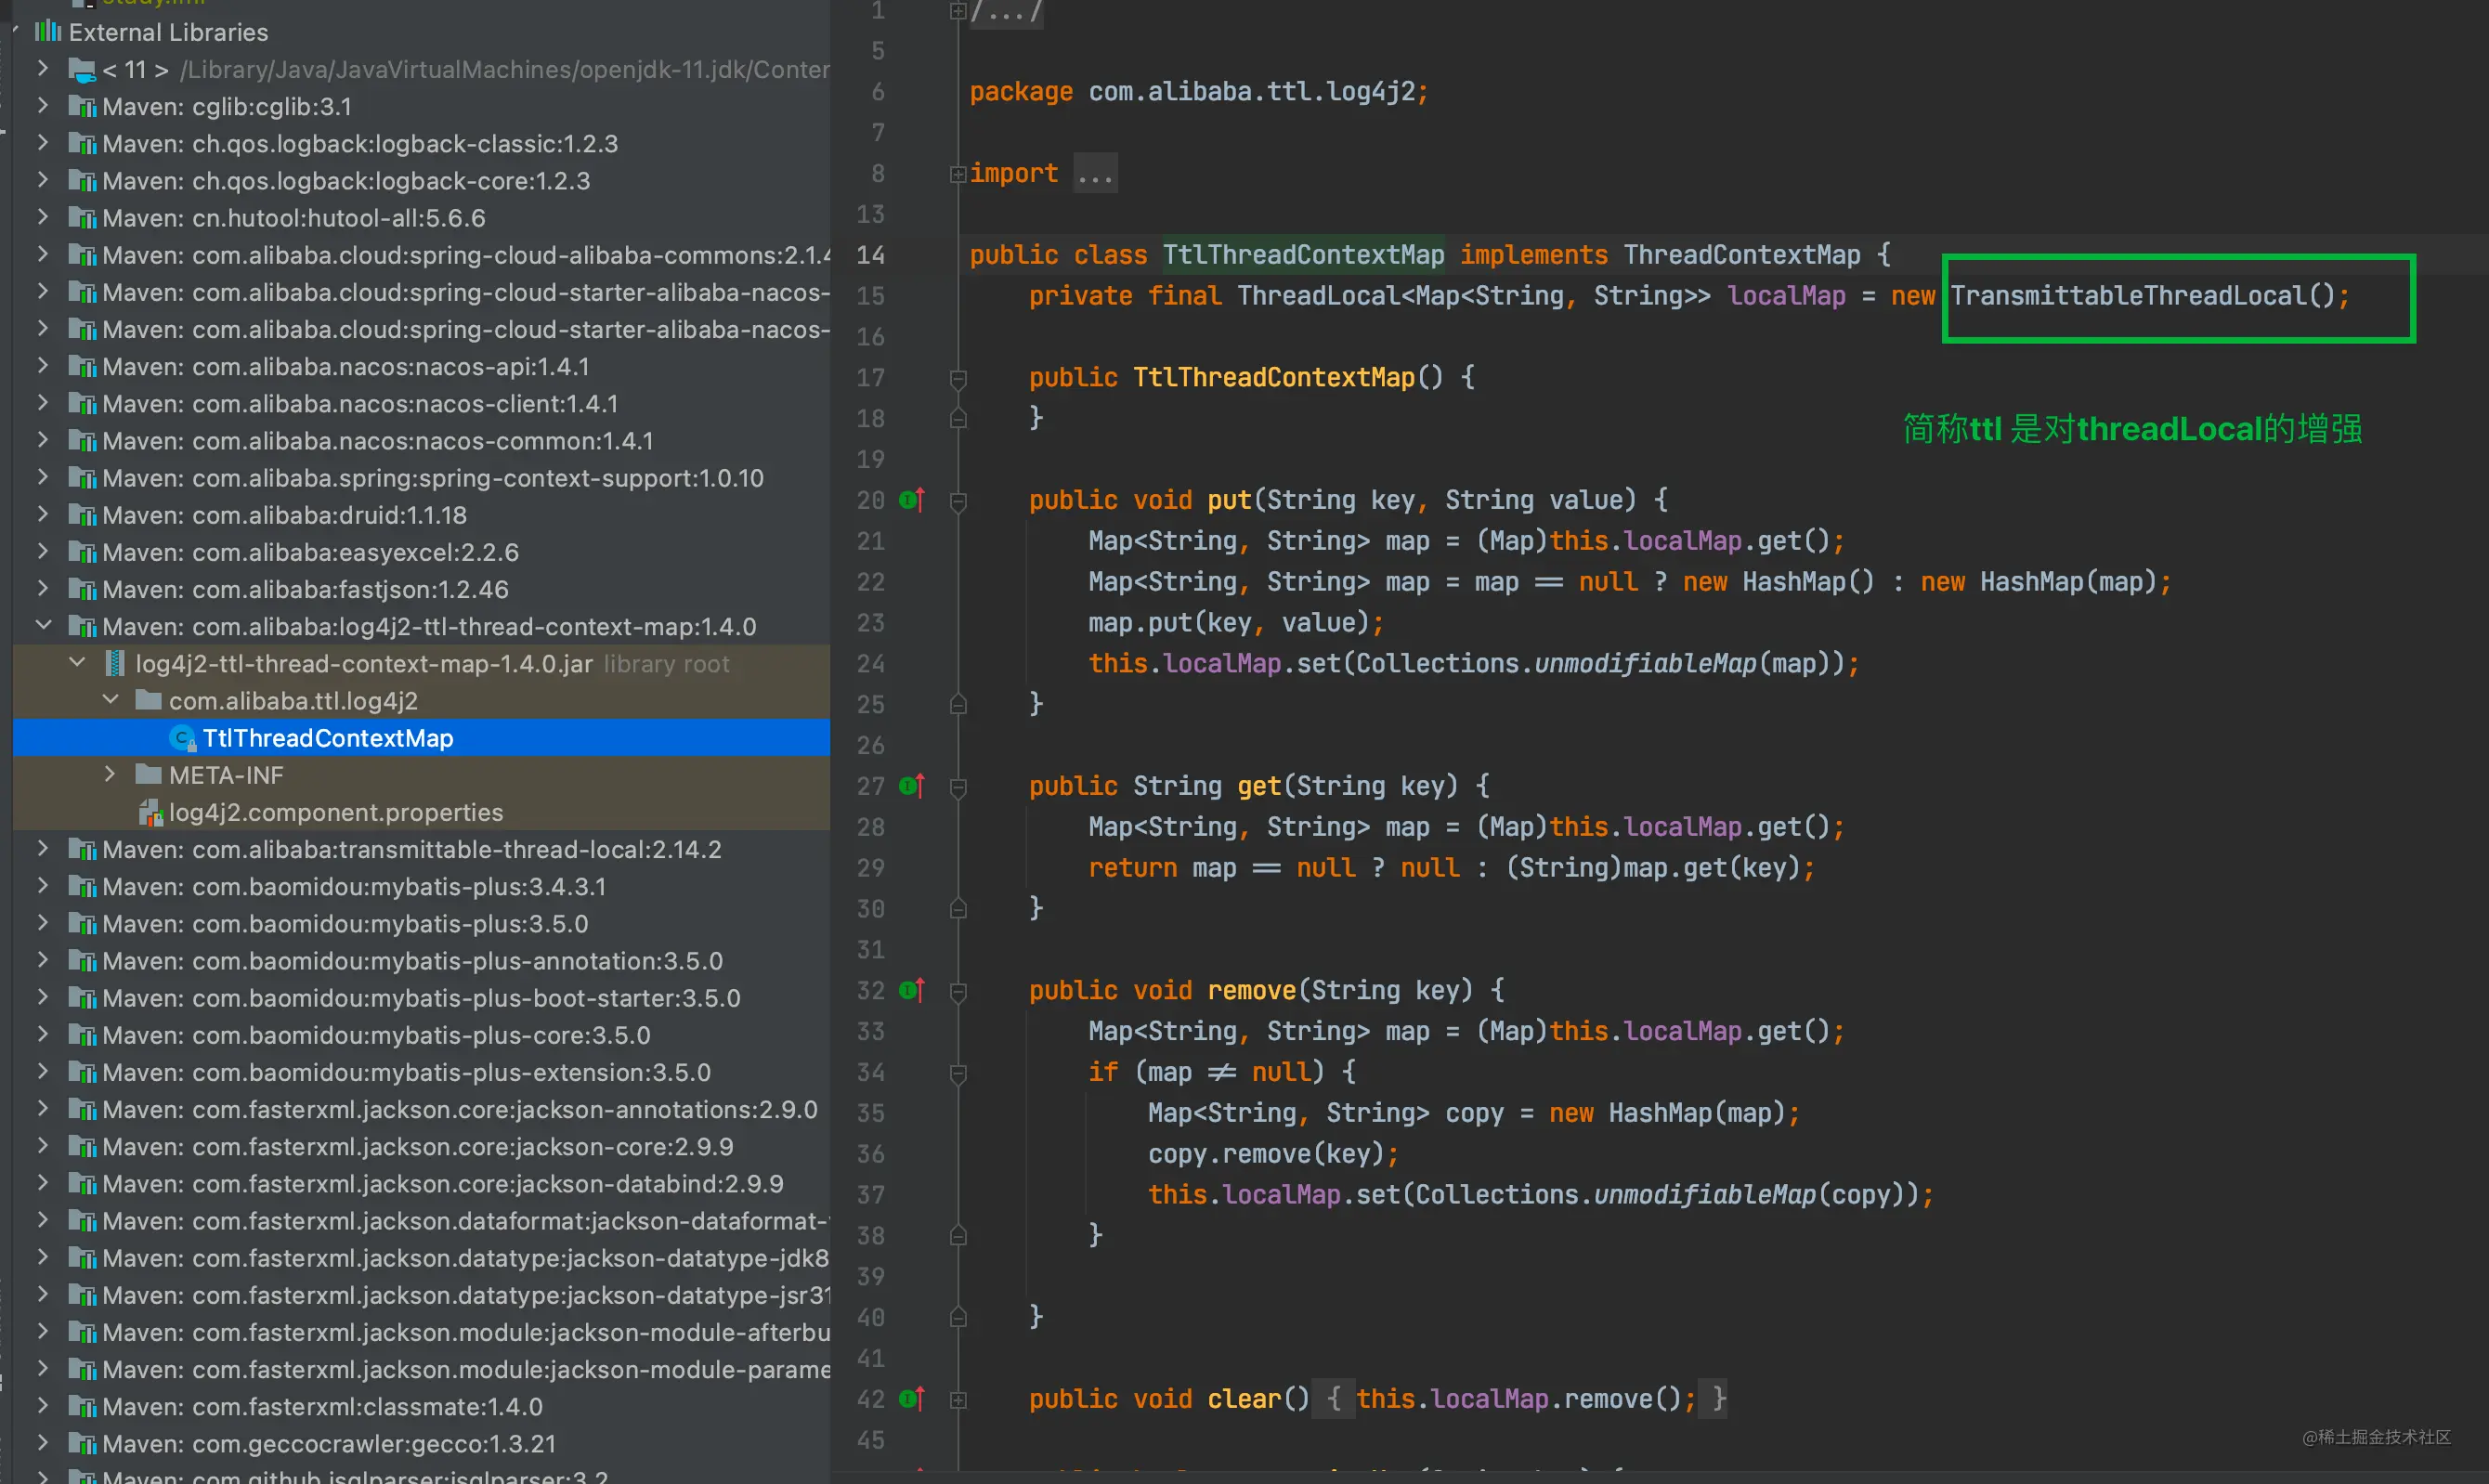Click TransmittableThreadLocal constructor call on line 15

2142,296
